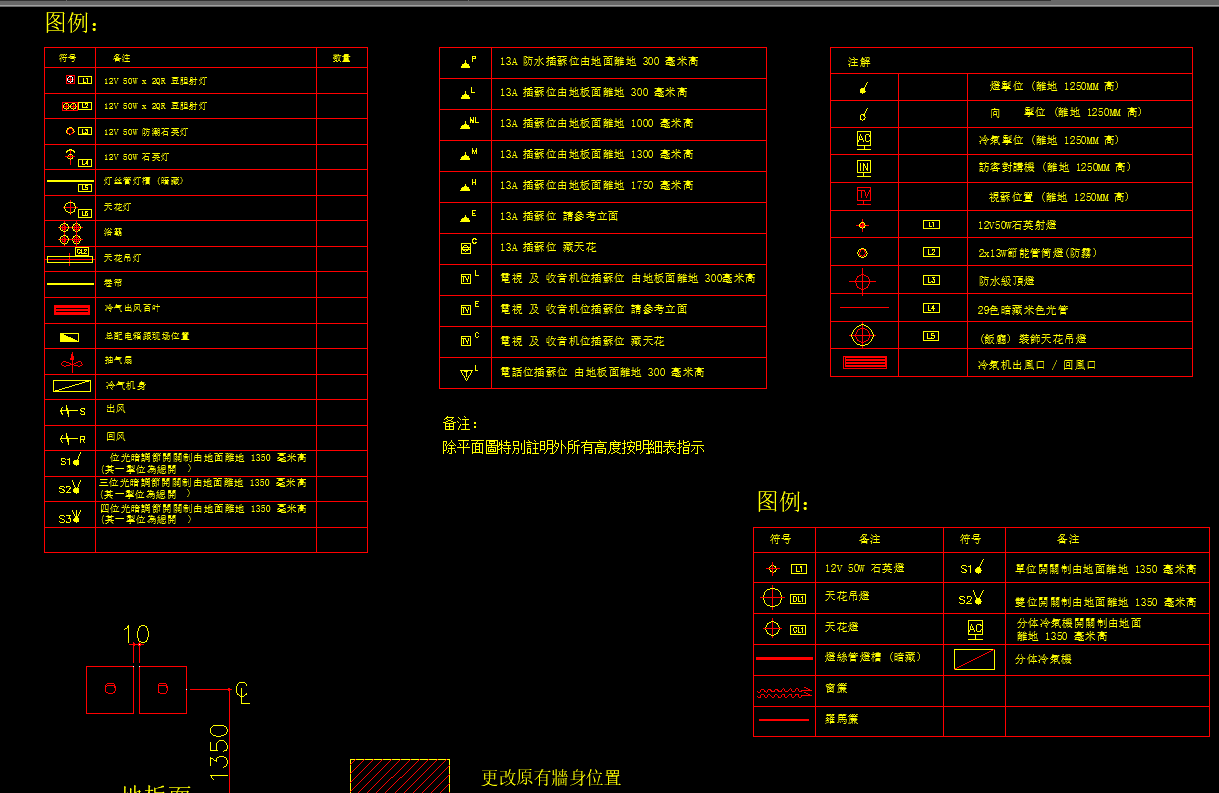Viewport: 1219px width, 793px height.
Task: Click the '图例:' heading at top left
Action: pyautogui.click(x=72, y=23)
